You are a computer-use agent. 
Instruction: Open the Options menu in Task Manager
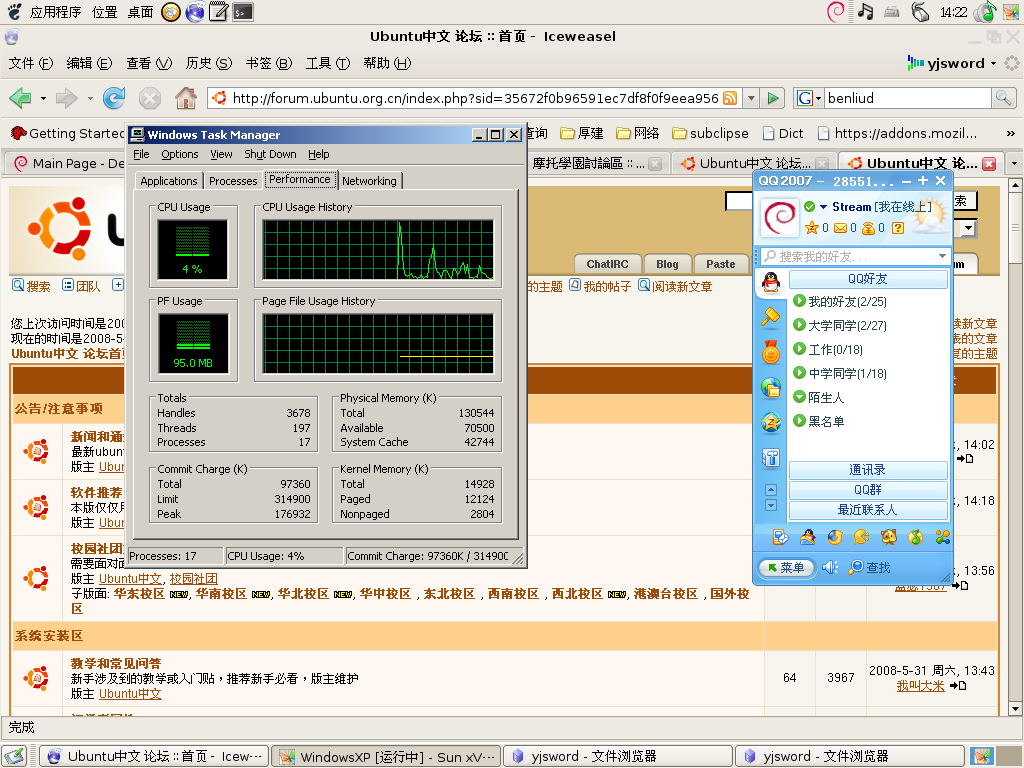click(180, 154)
